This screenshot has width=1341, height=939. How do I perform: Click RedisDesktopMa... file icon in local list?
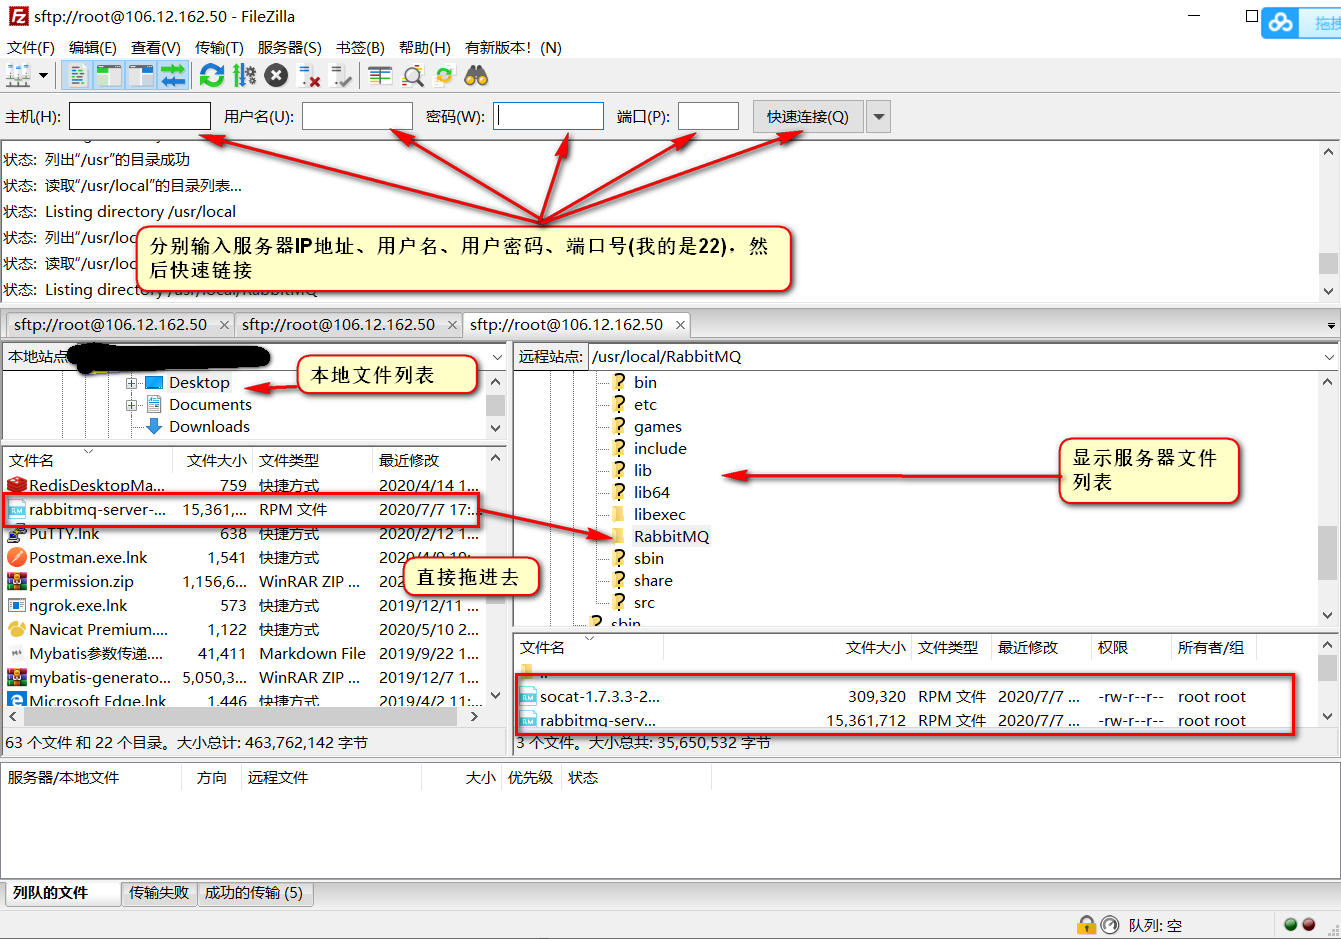17,486
